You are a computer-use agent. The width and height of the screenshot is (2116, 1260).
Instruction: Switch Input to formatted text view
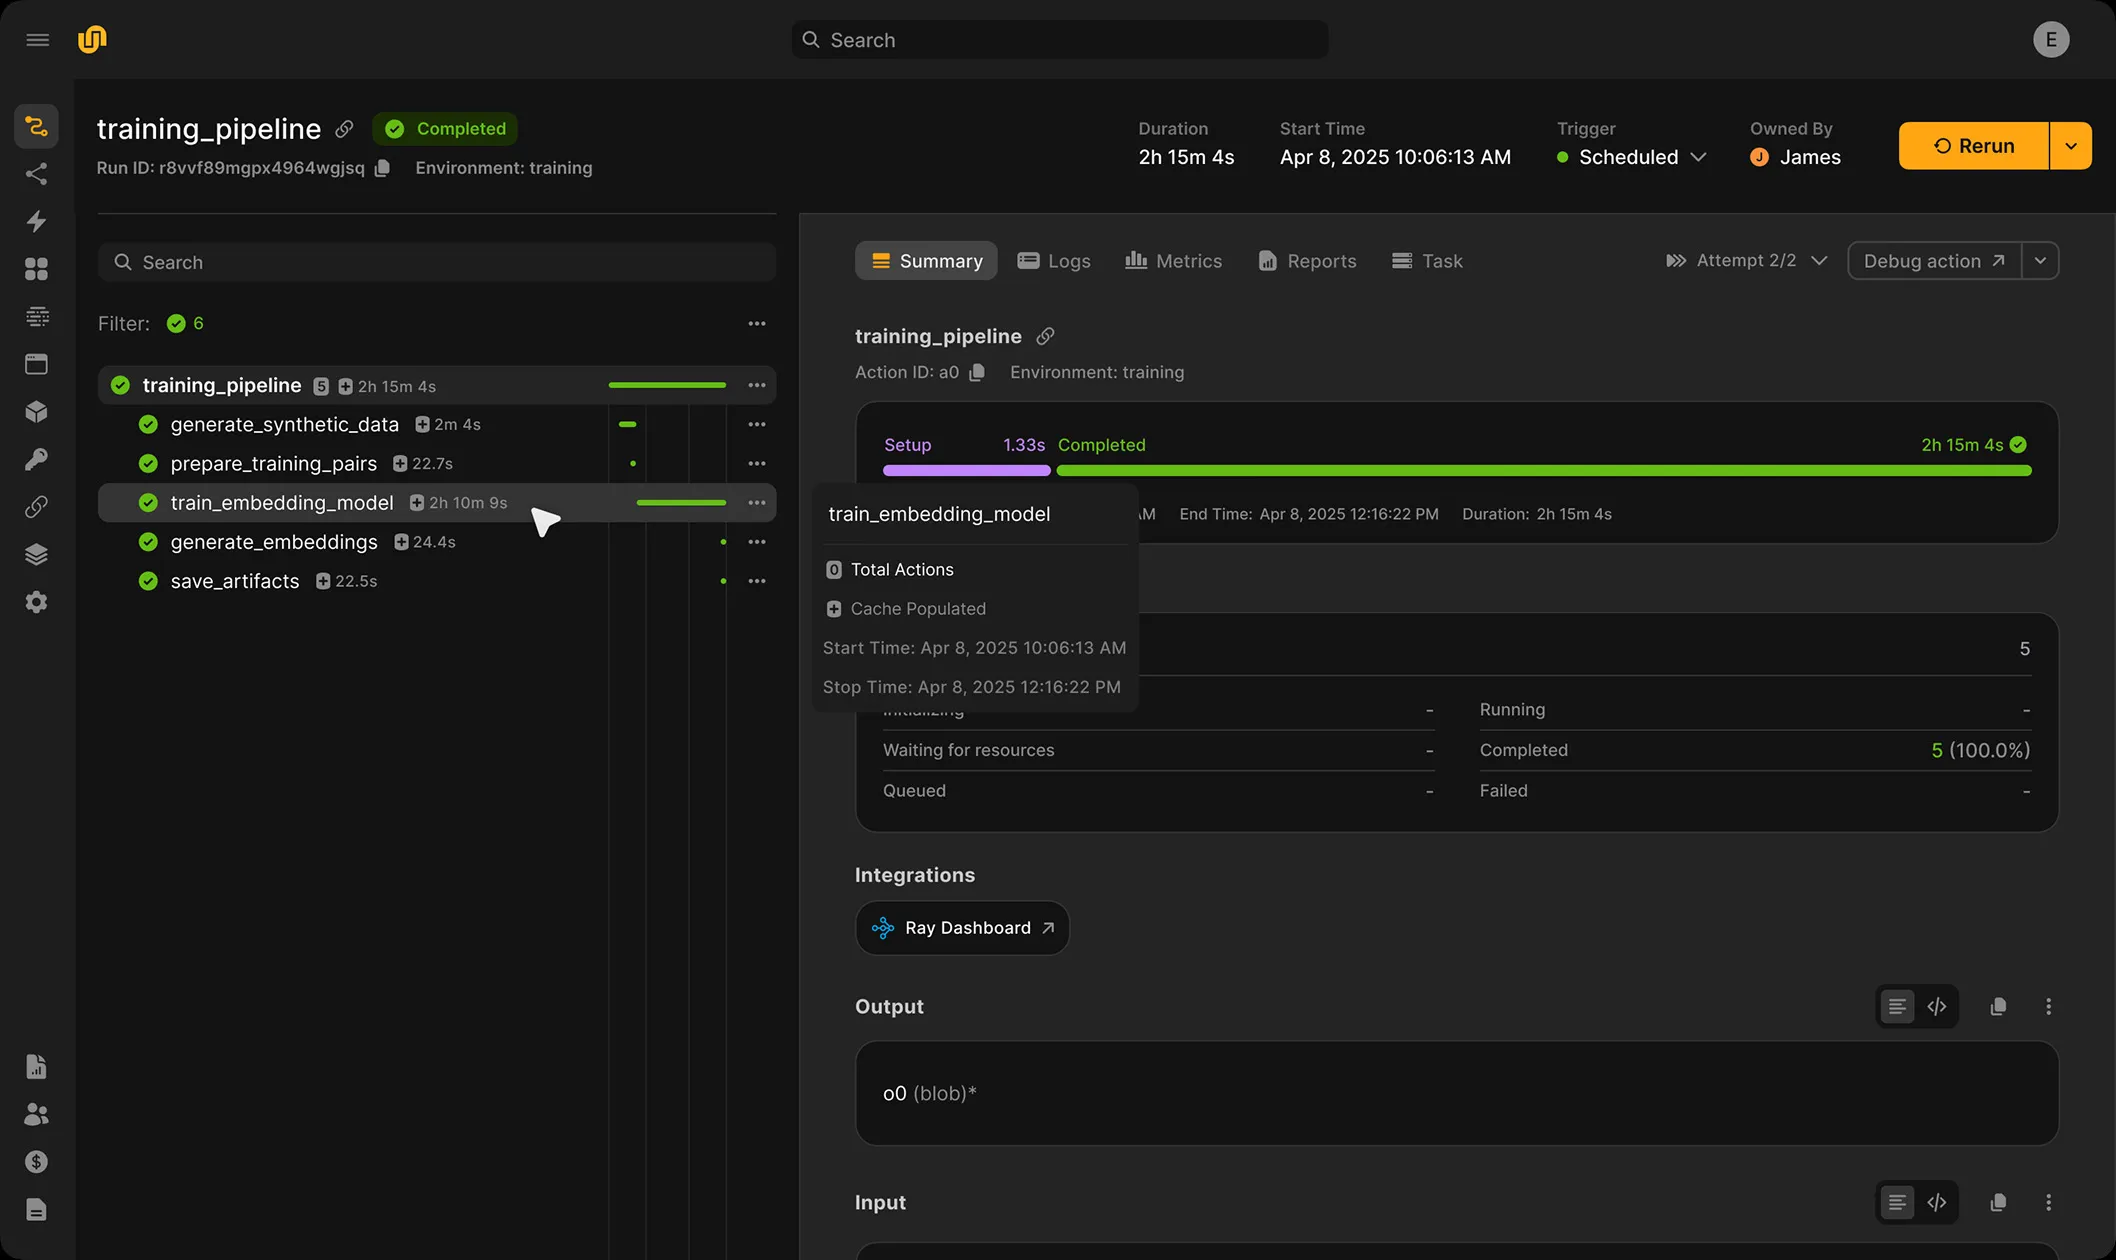pos(1897,1202)
